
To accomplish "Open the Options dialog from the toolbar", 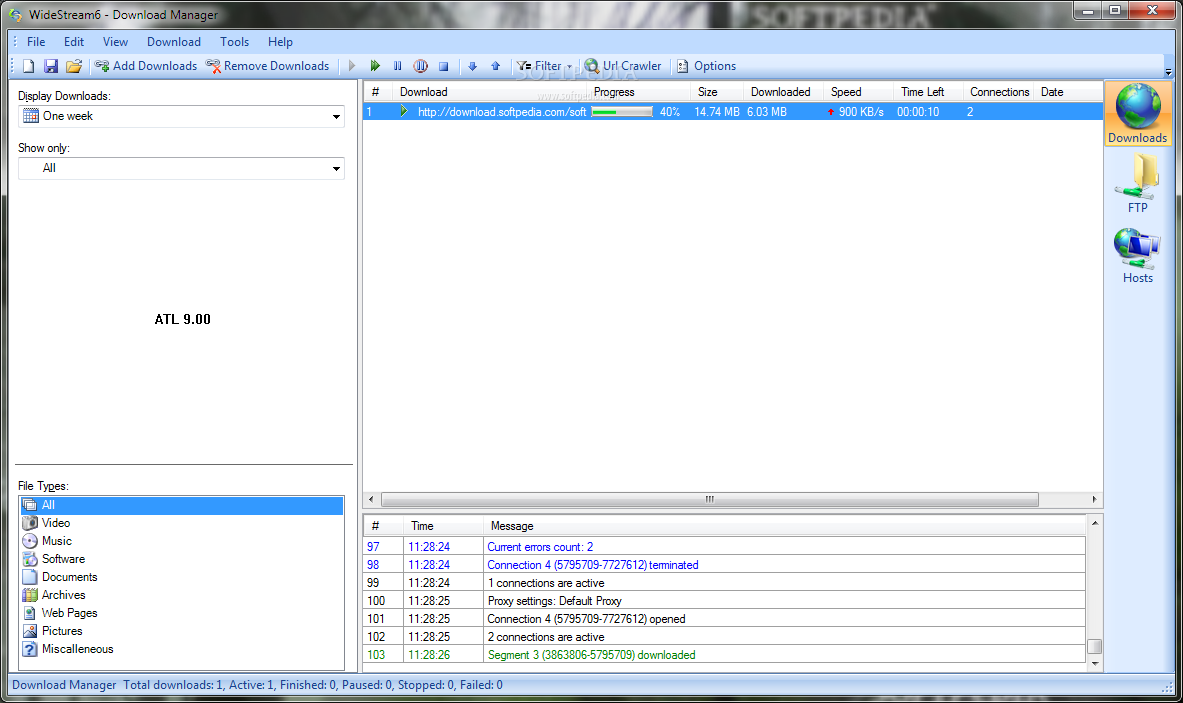I will pyautogui.click(x=706, y=66).
